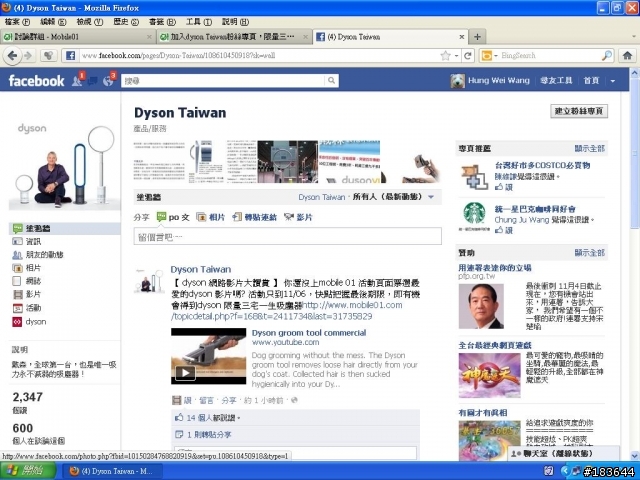Close the (4) Dyson Taiwan tab

(462, 37)
